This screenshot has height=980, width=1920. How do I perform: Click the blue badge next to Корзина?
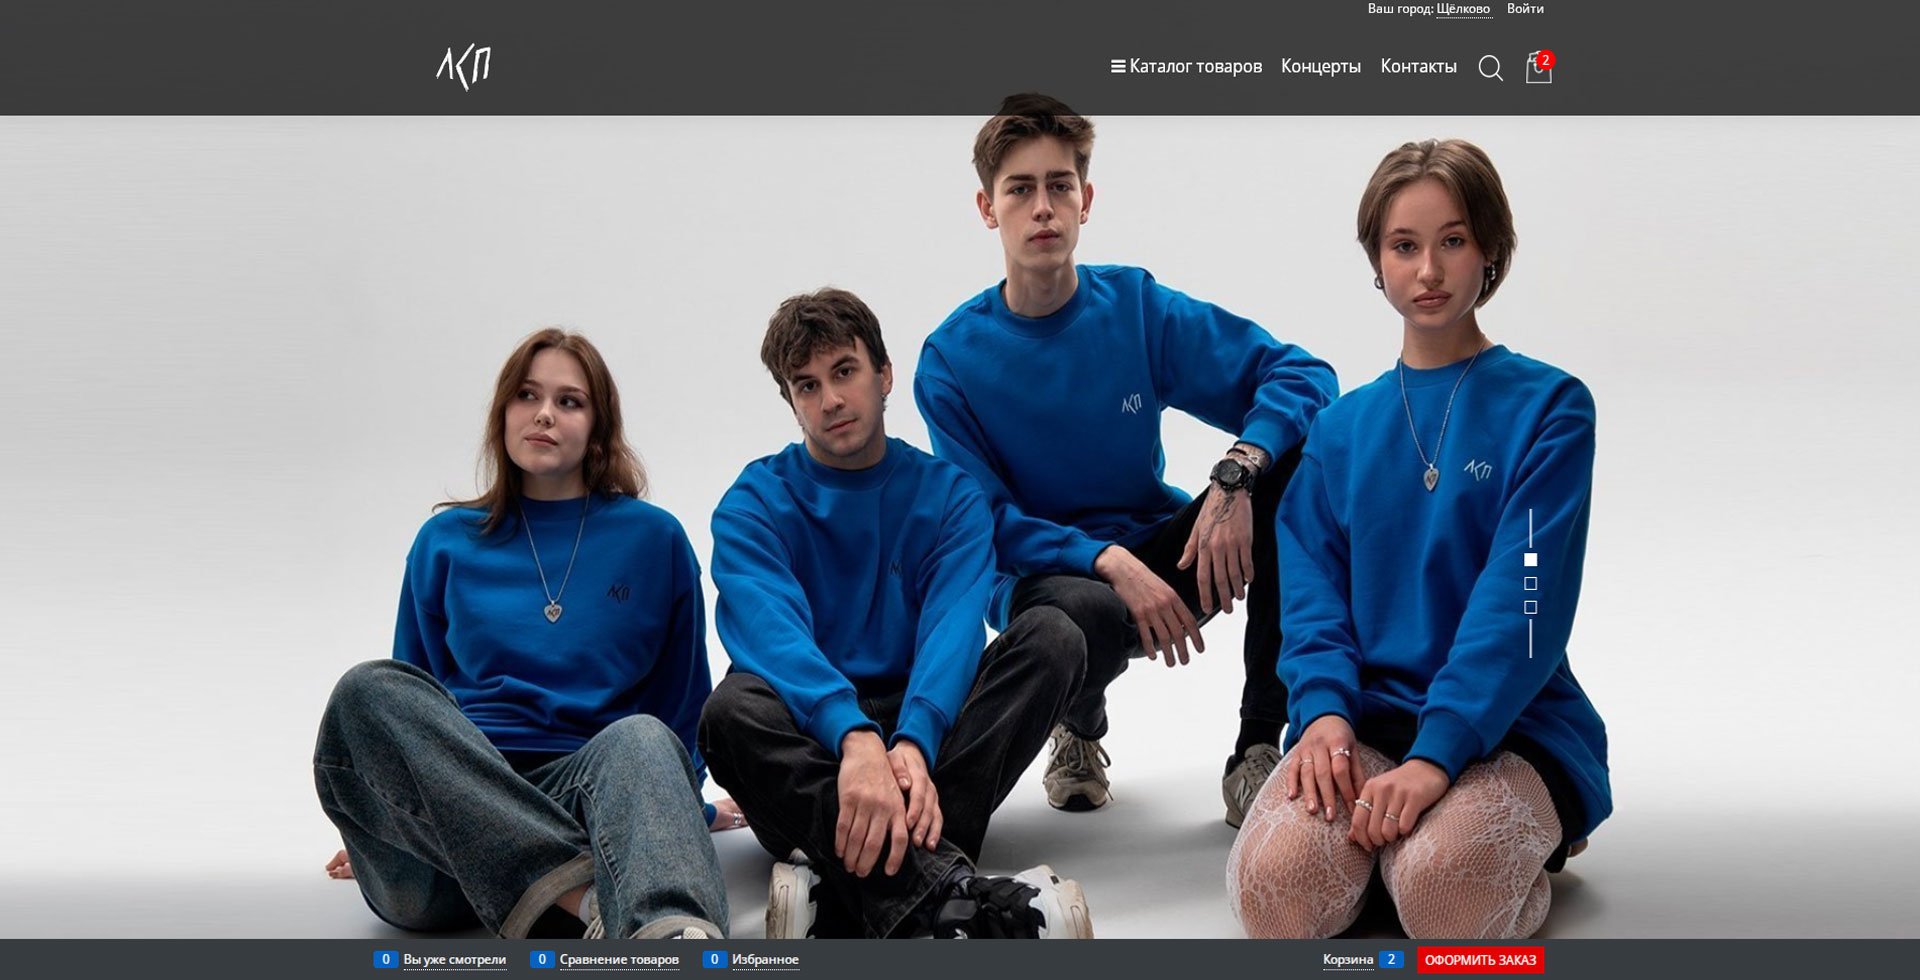coord(1391,960)
